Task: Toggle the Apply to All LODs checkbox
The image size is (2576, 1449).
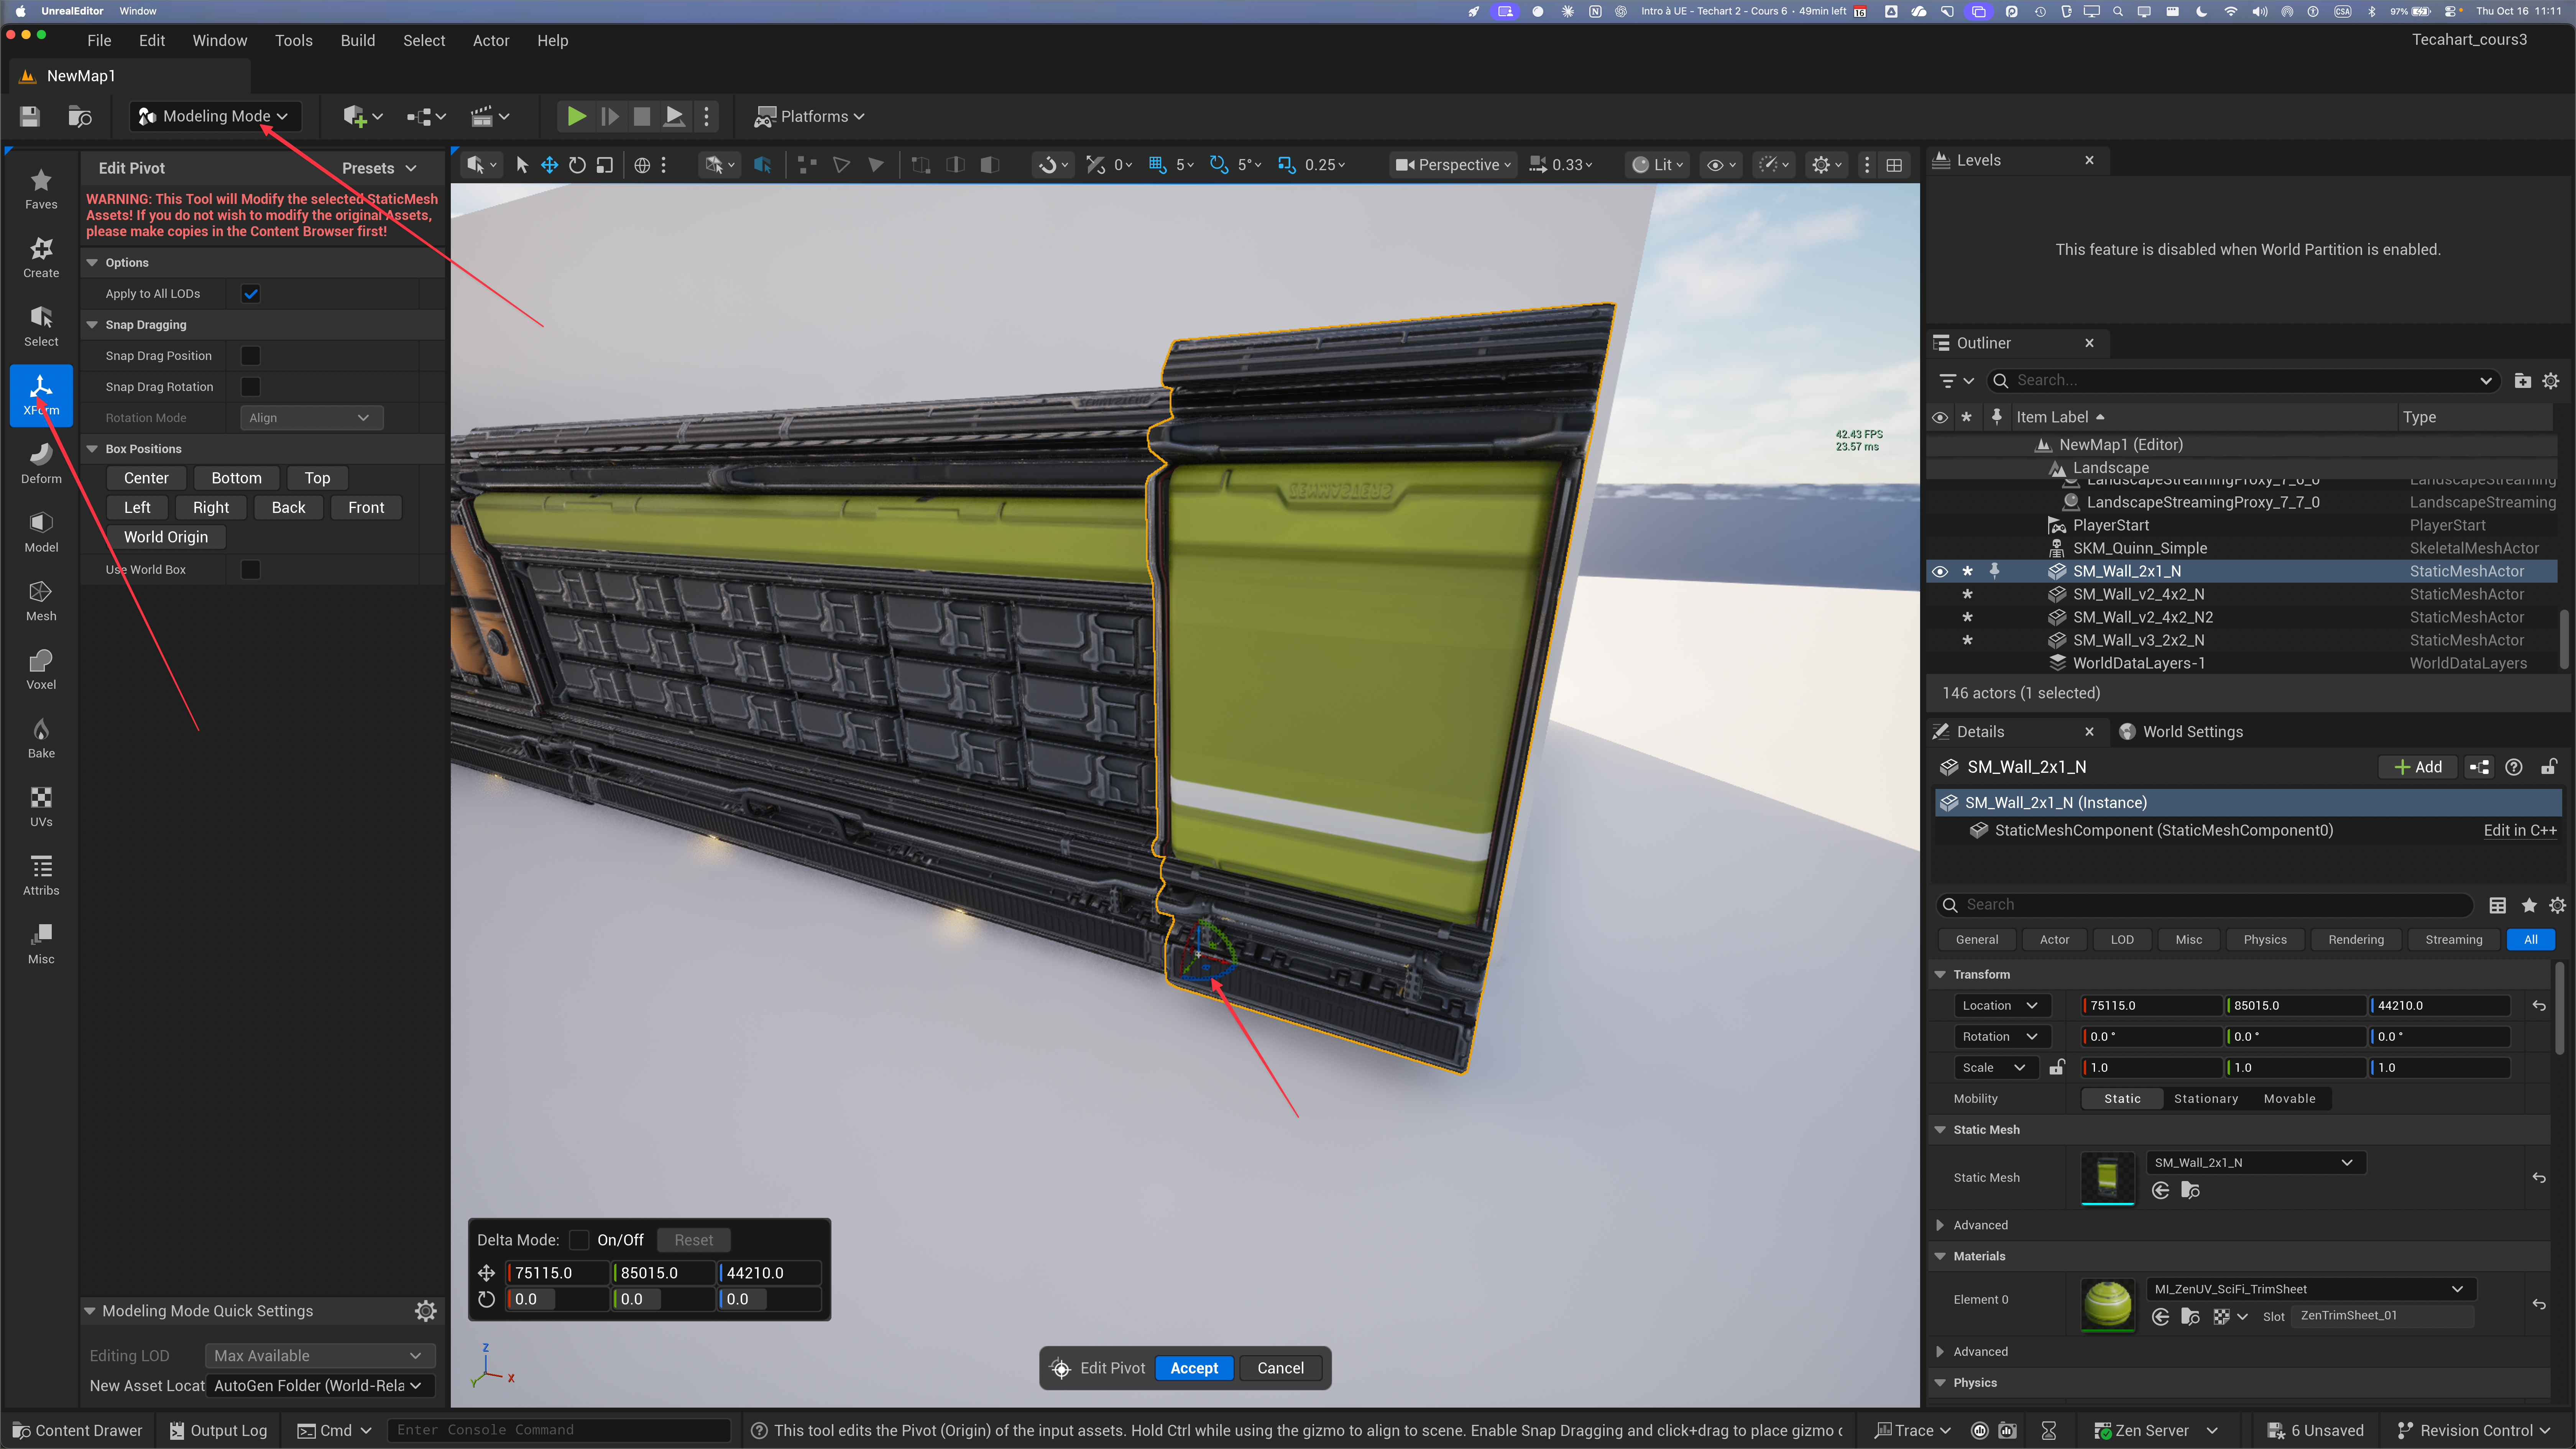Action: pyautogui.click(x=251, y=294)
